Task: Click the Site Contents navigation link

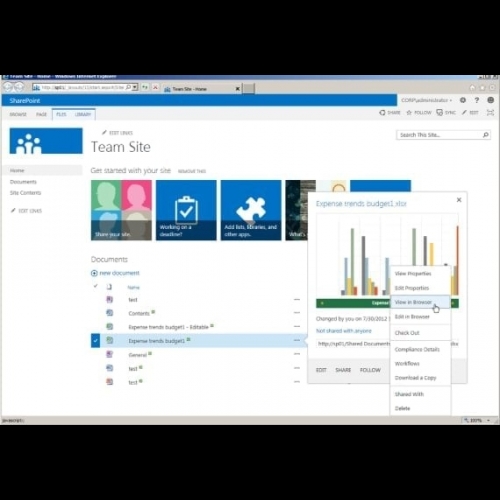Action: pos(25,193)
